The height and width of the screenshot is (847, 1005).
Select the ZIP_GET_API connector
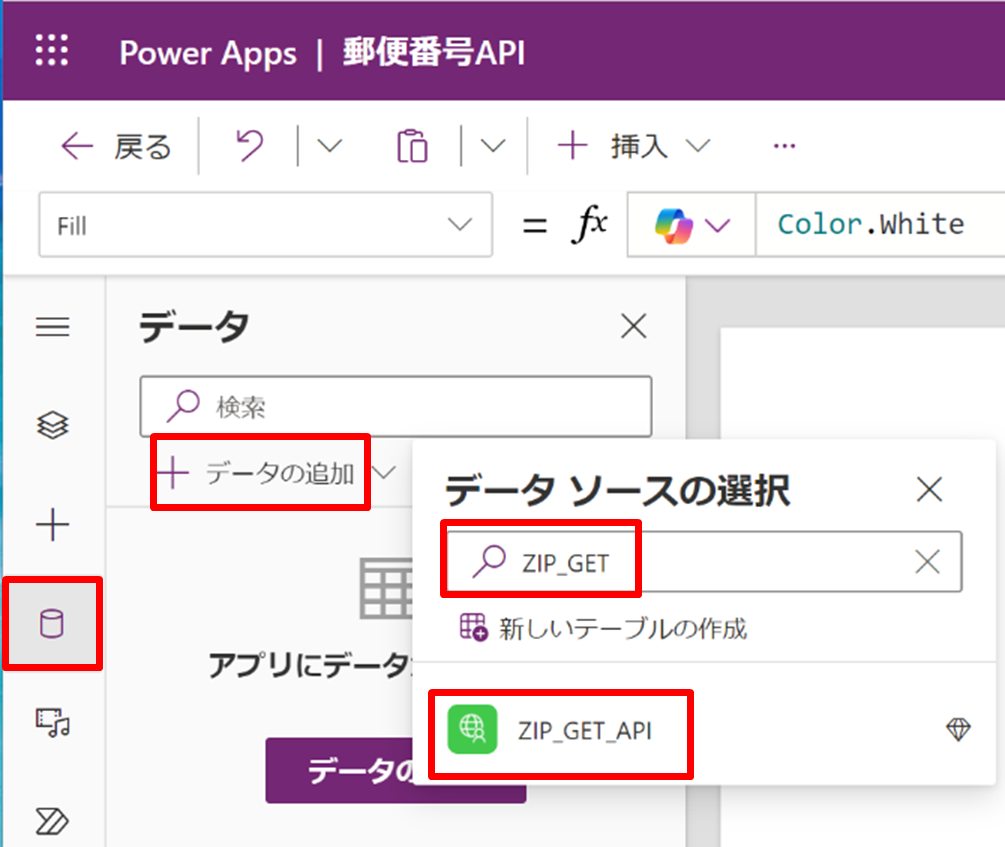tap(704, 730)
